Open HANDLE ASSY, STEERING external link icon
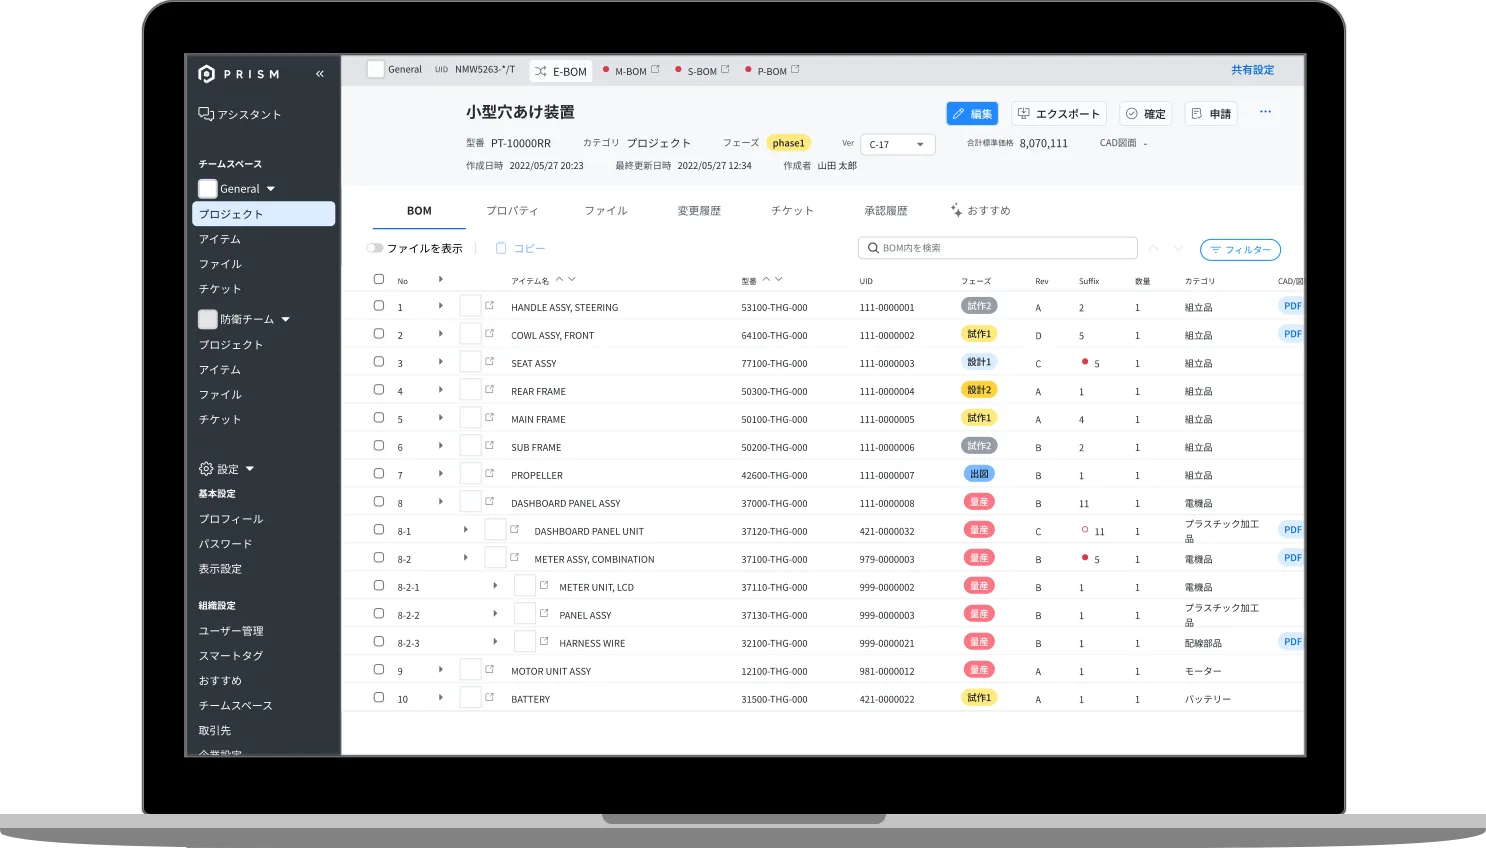The width and height of the screenshot is (1486, 848). [490, 305]
